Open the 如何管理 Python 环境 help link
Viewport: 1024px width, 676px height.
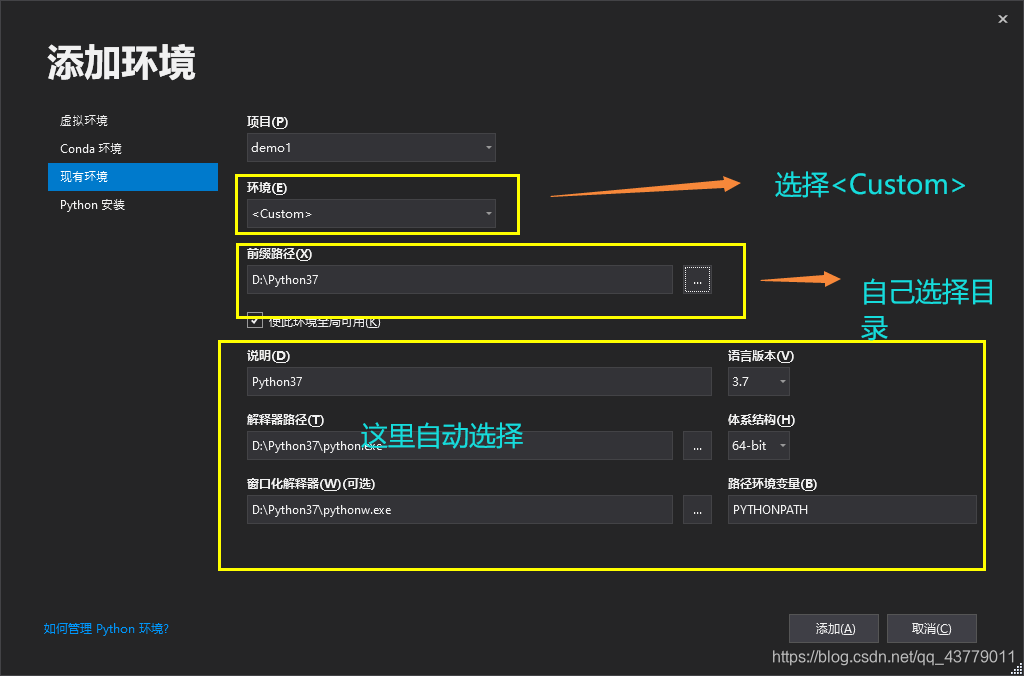click(106, 629)
